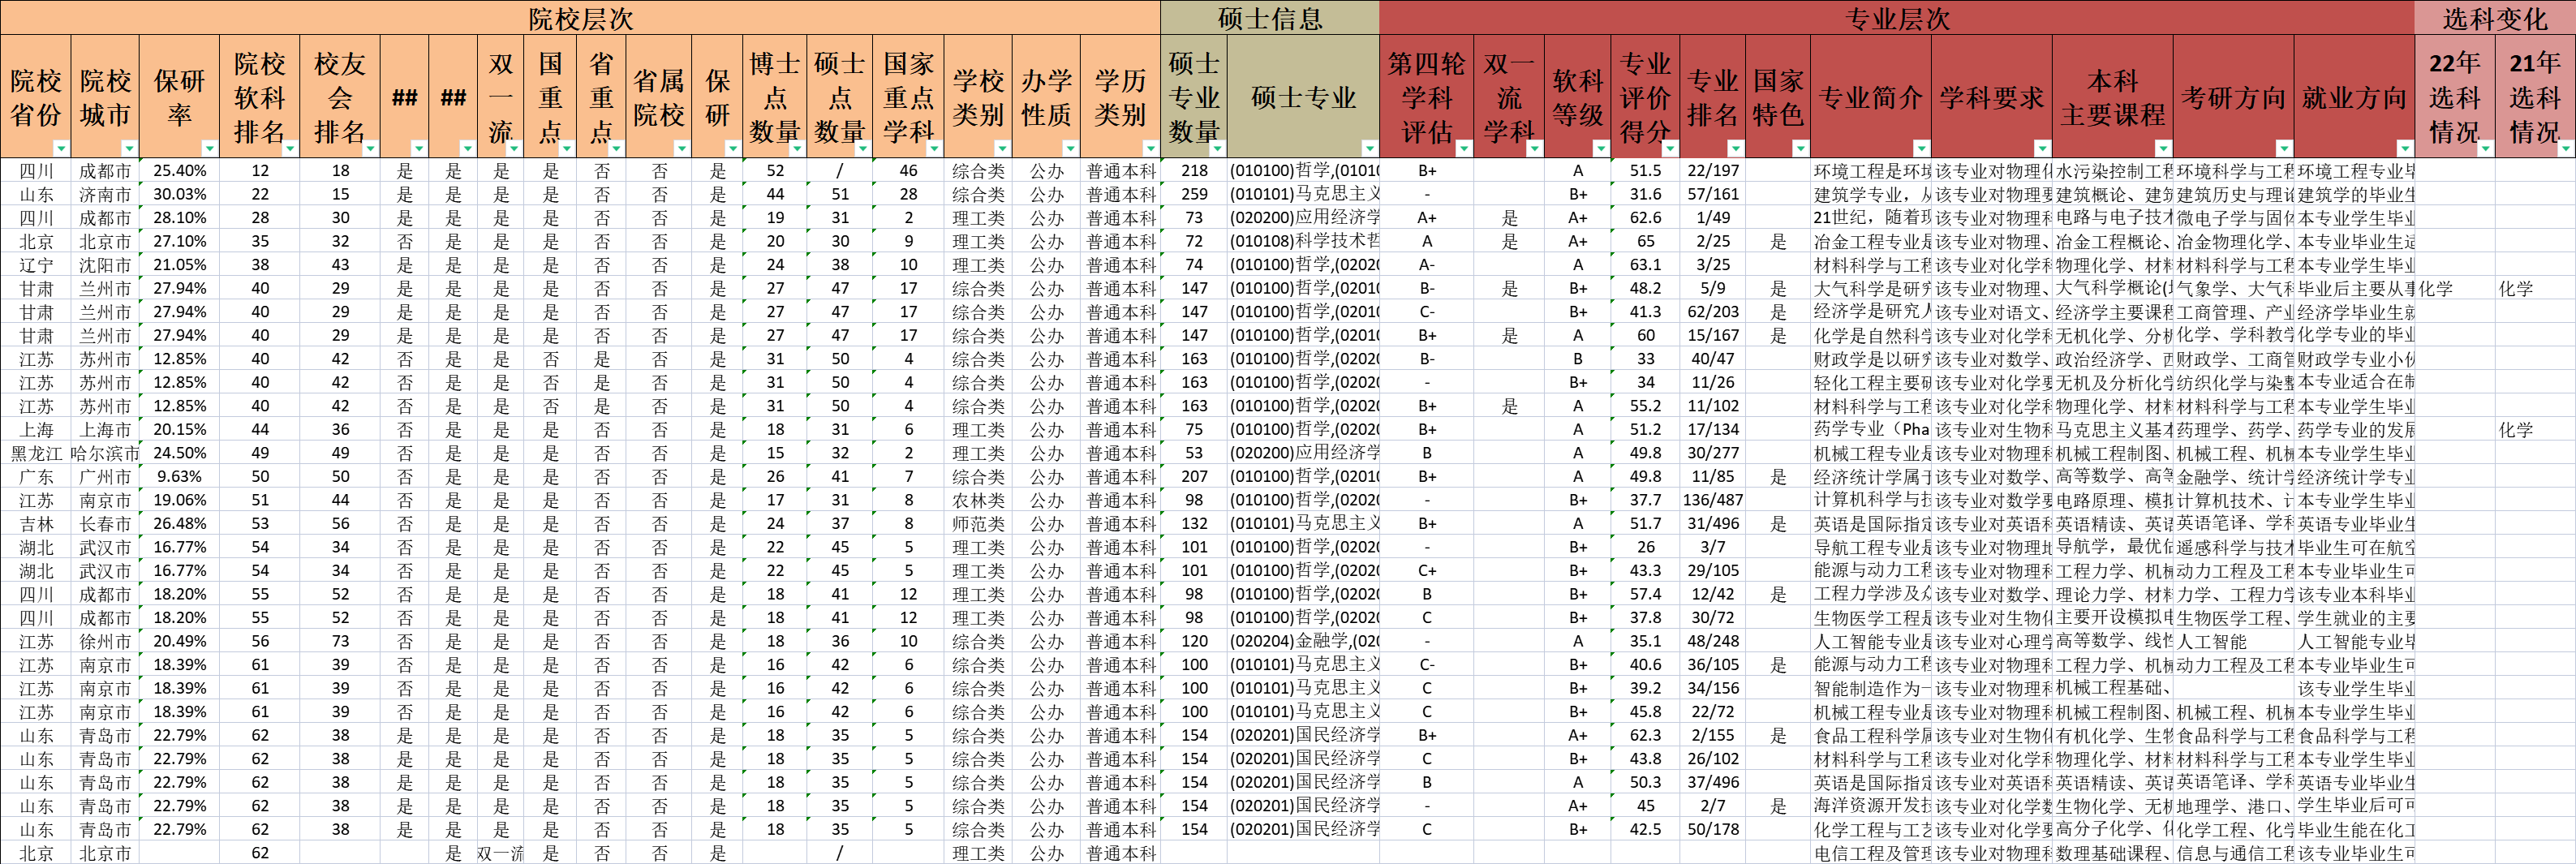
Task: Expand the 院校软科排名 filter dropdown
Action: [290, 148]
